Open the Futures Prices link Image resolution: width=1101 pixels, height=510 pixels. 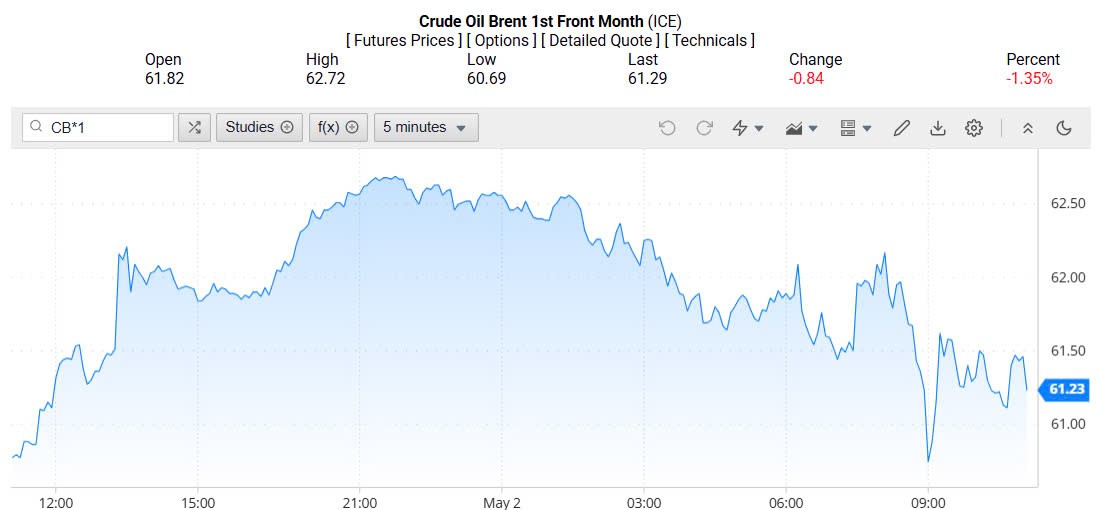point(404,40)
